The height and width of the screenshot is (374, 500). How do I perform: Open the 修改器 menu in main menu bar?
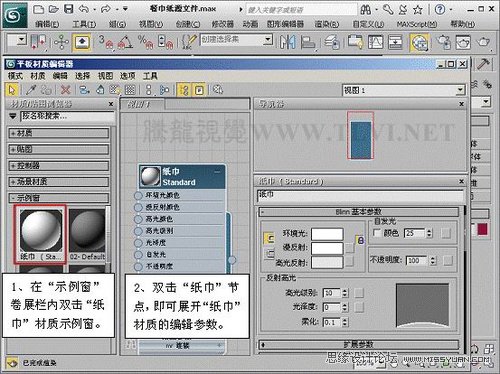tap(223, 24)
